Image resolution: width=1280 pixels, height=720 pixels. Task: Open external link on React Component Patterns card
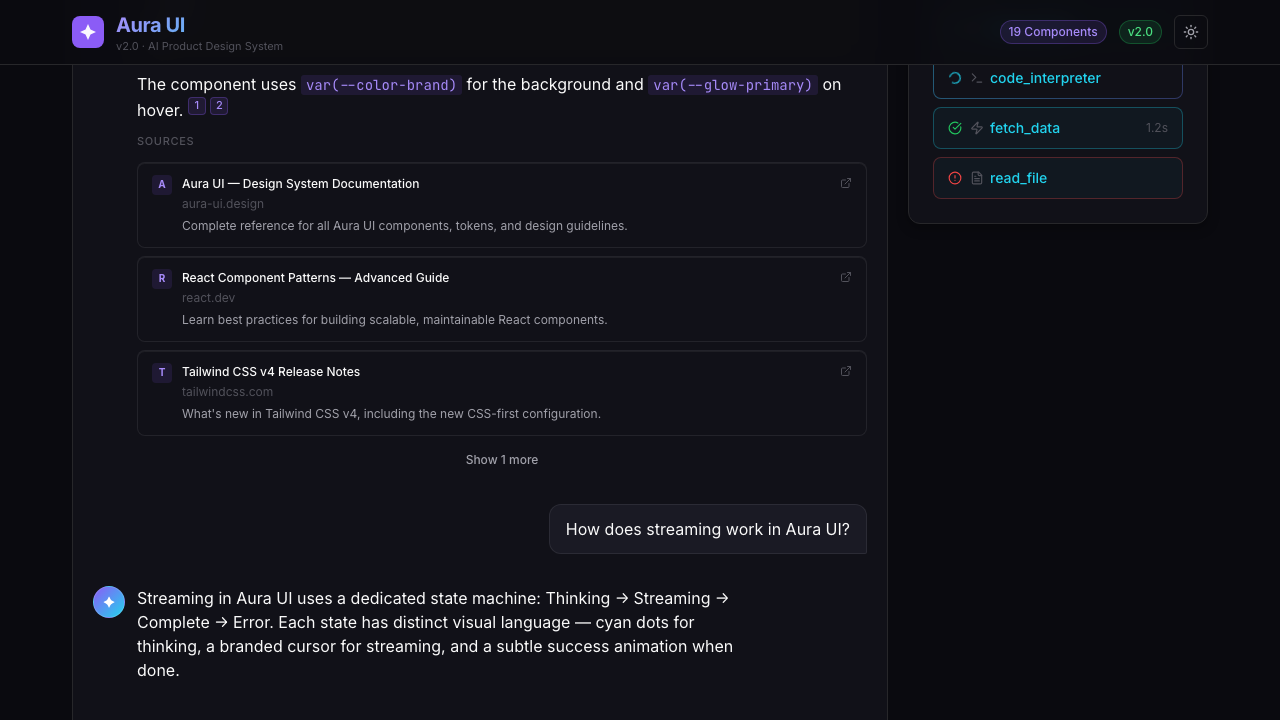point(845,277)
